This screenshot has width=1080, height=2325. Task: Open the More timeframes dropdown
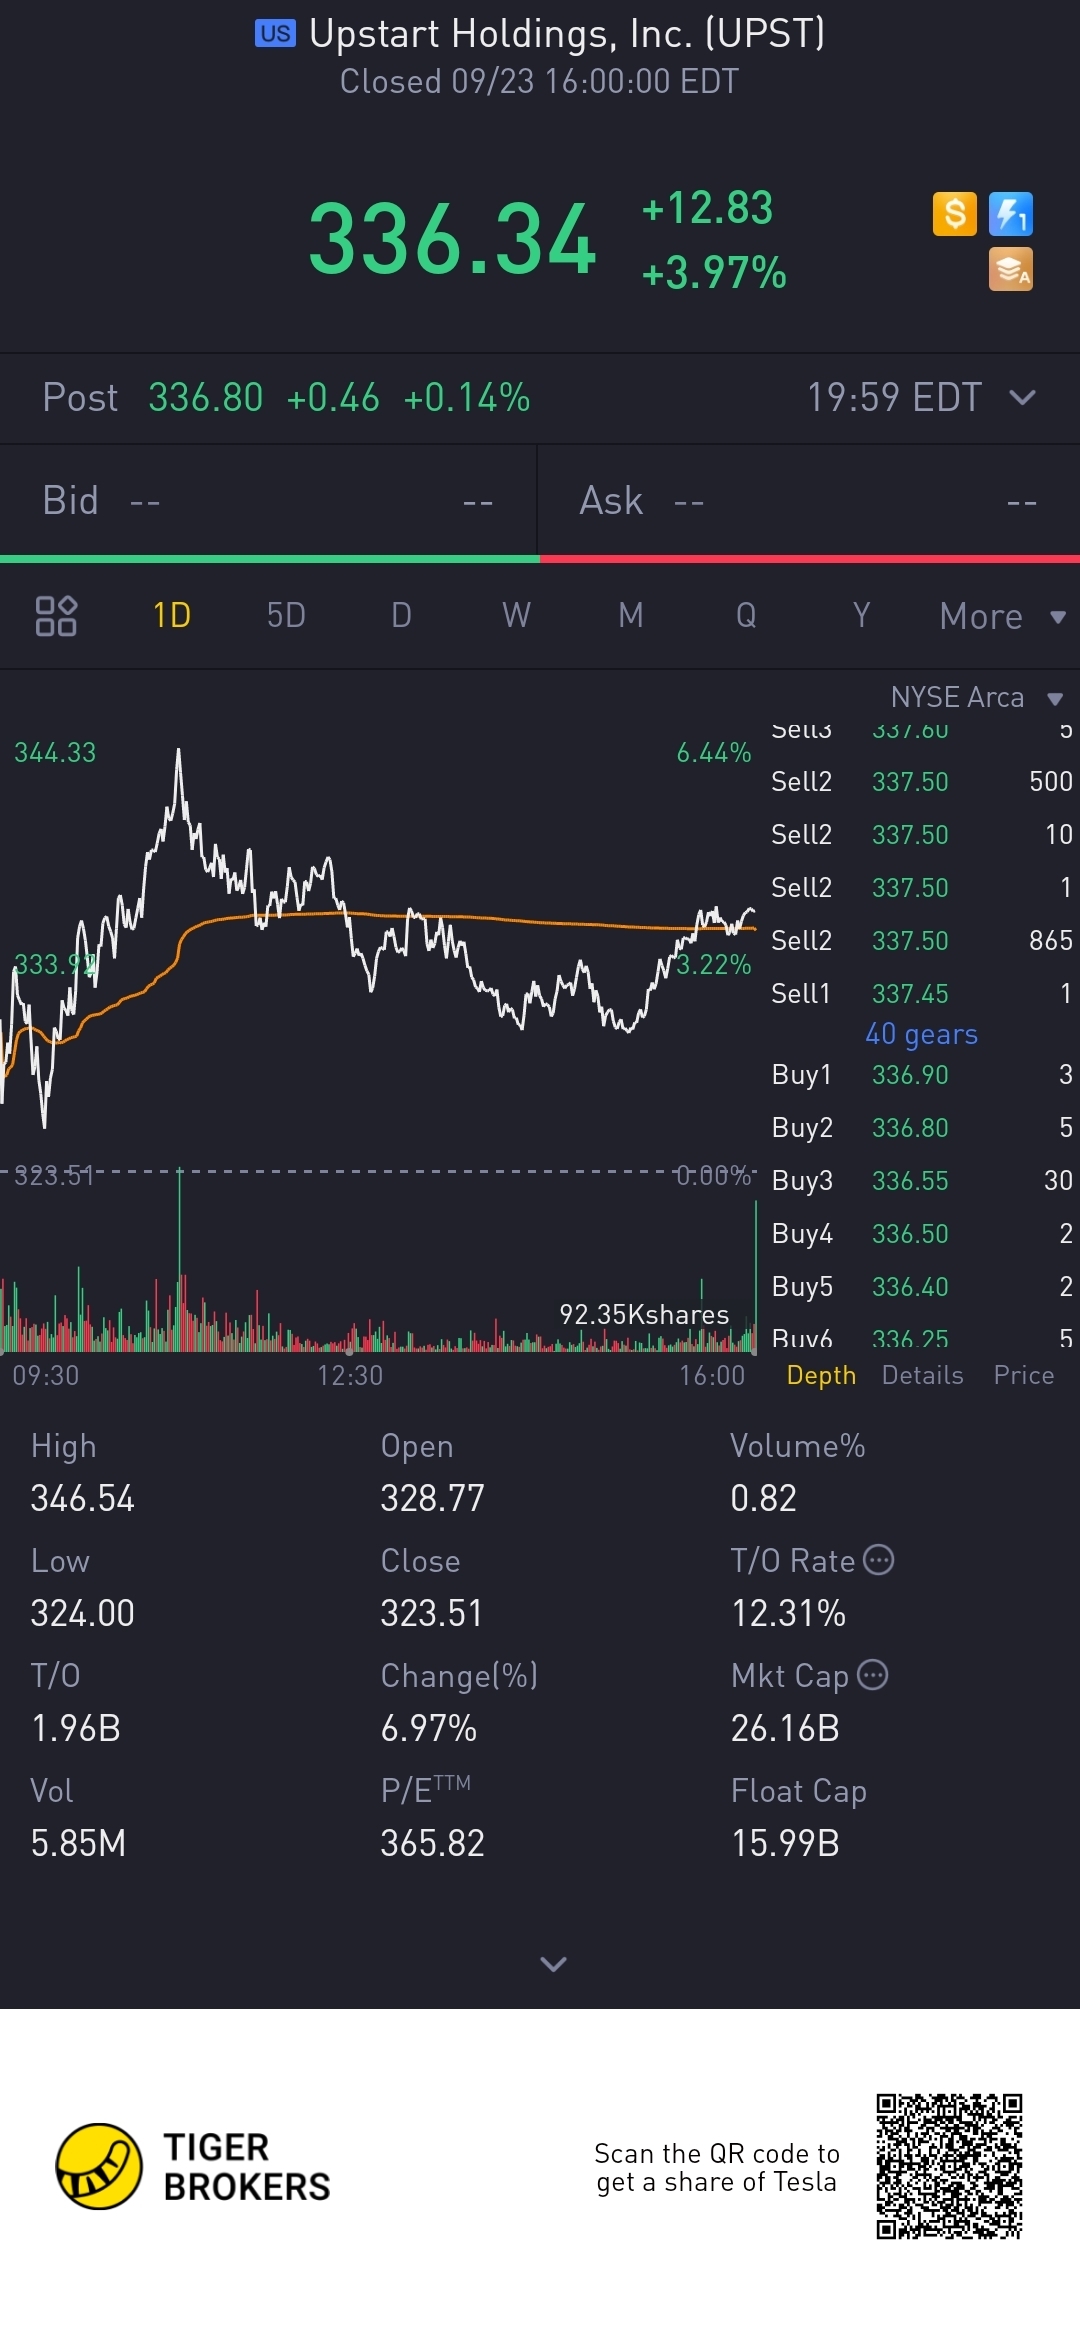[1002, 616]
